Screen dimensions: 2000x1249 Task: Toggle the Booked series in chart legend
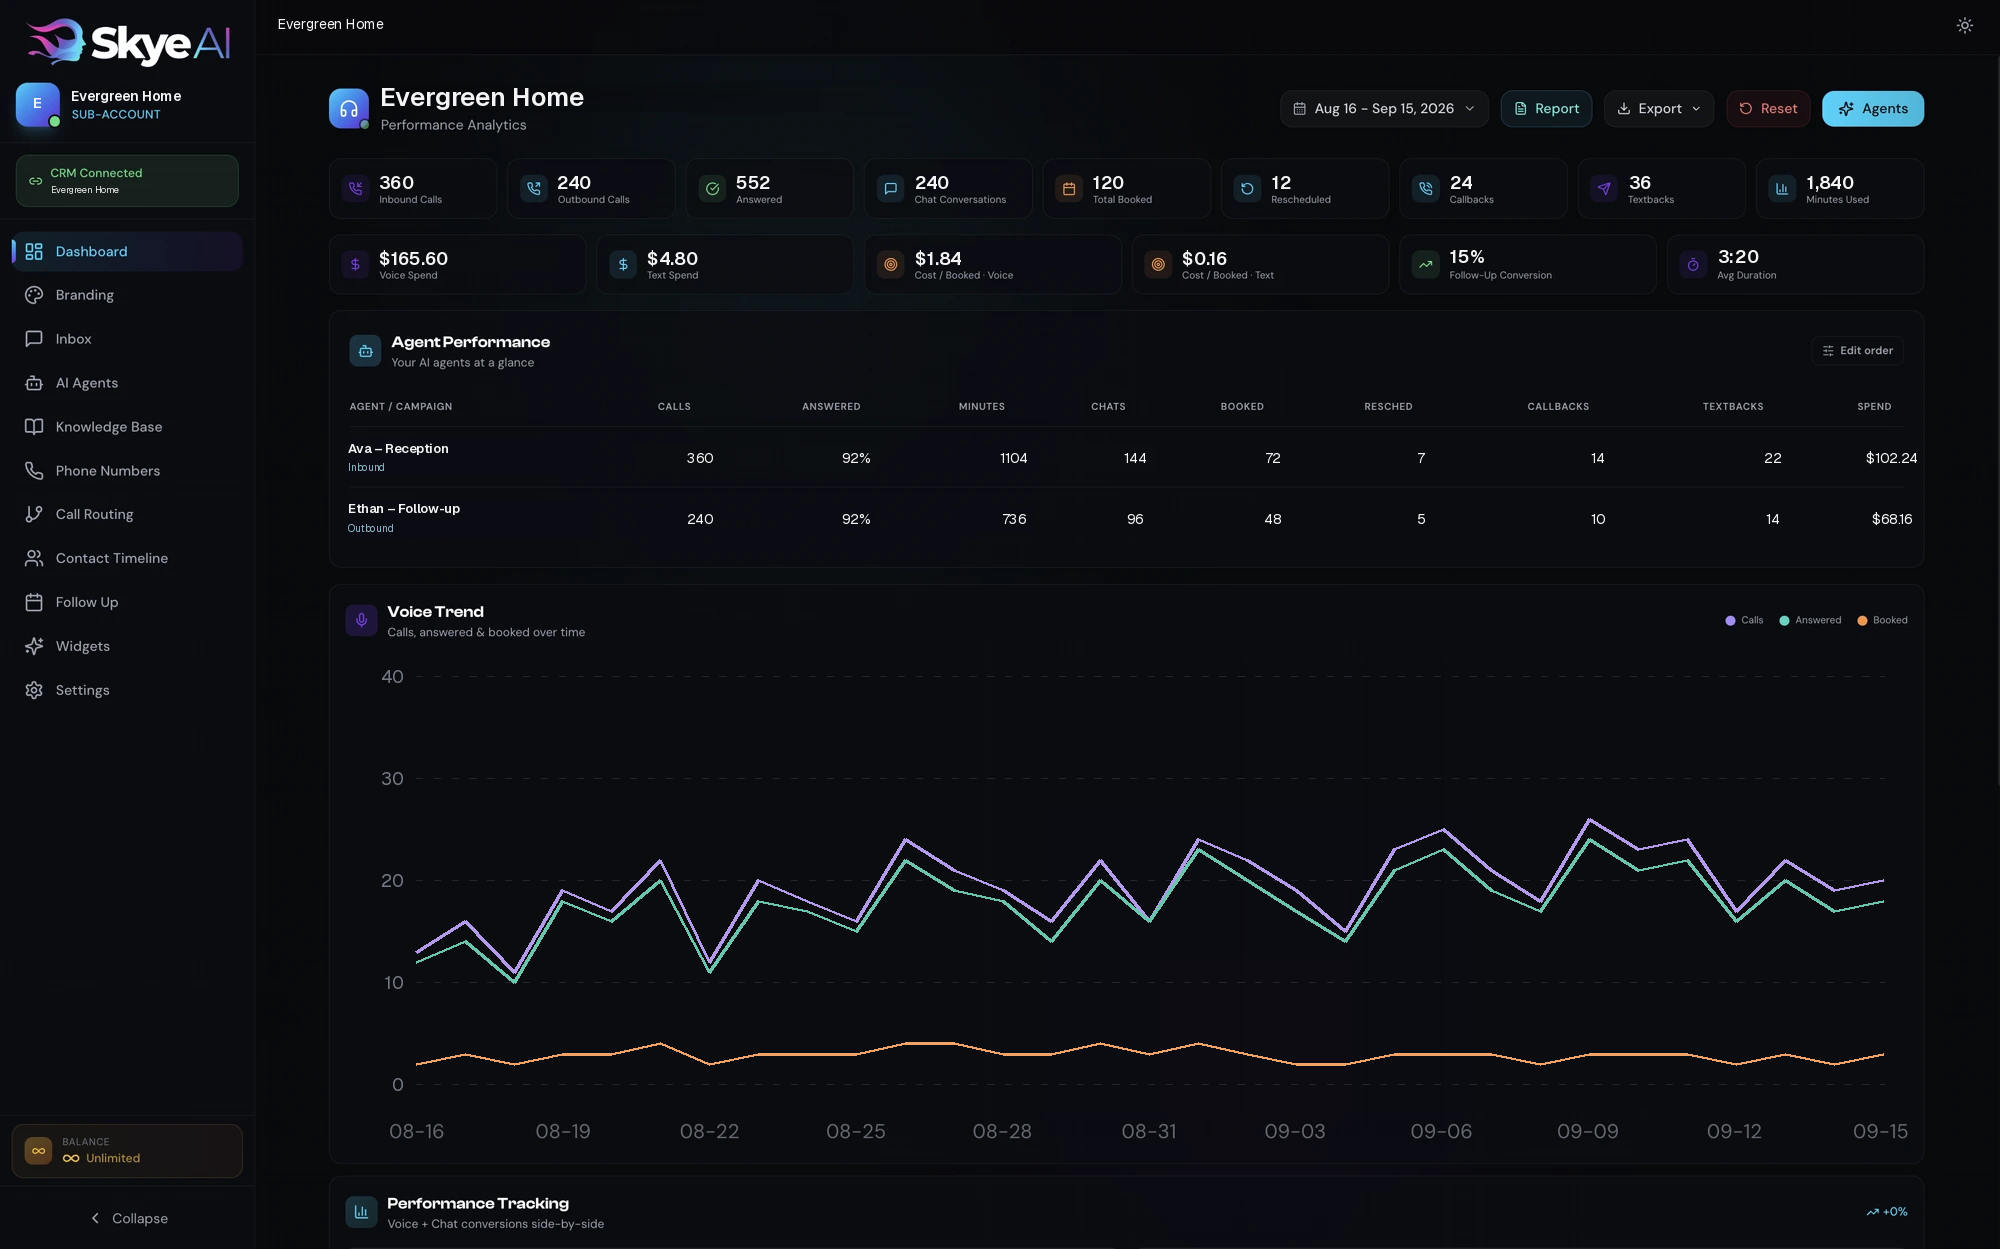(1882, 620)
